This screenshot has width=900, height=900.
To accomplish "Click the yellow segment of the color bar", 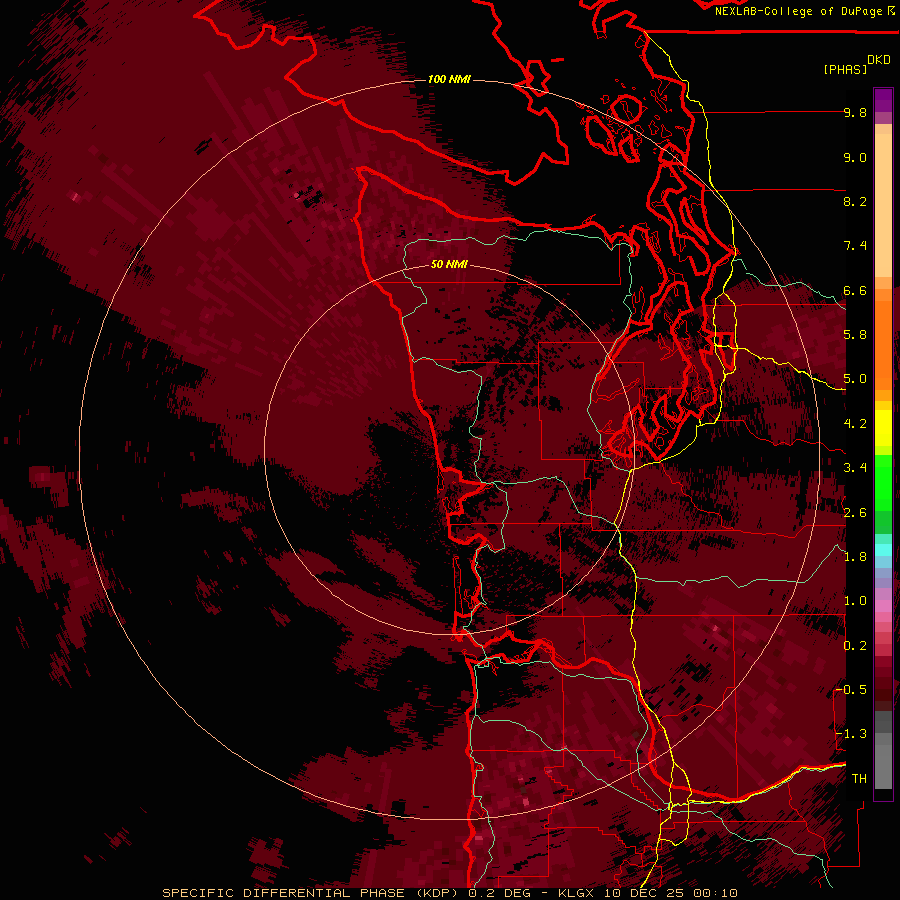I will (883, 428).
